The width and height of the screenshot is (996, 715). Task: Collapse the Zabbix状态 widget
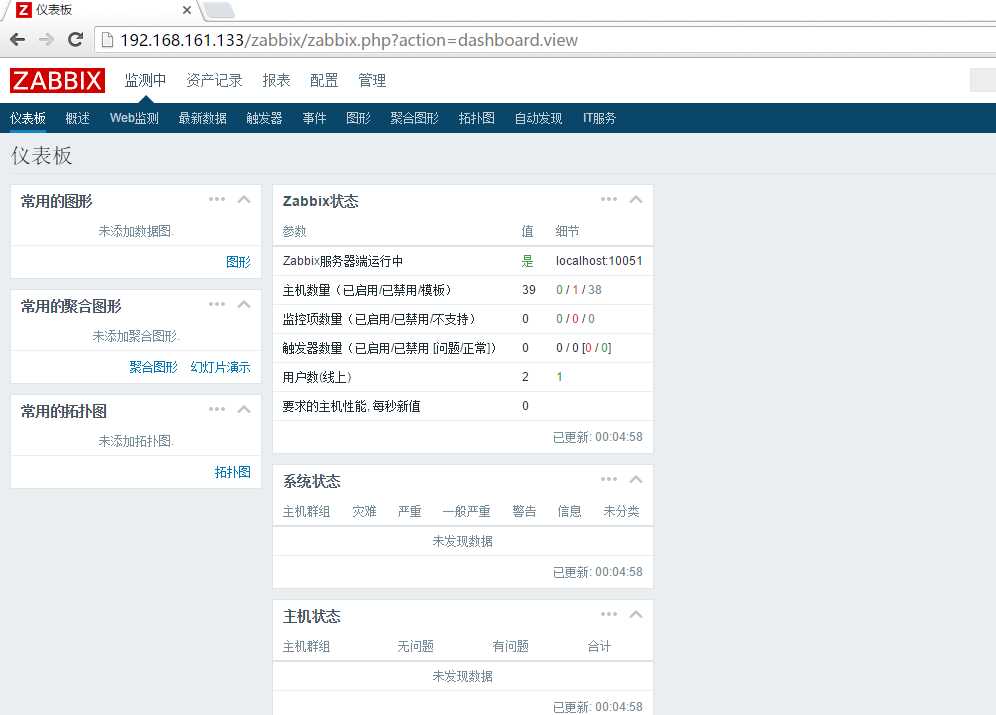click(636, 199)
